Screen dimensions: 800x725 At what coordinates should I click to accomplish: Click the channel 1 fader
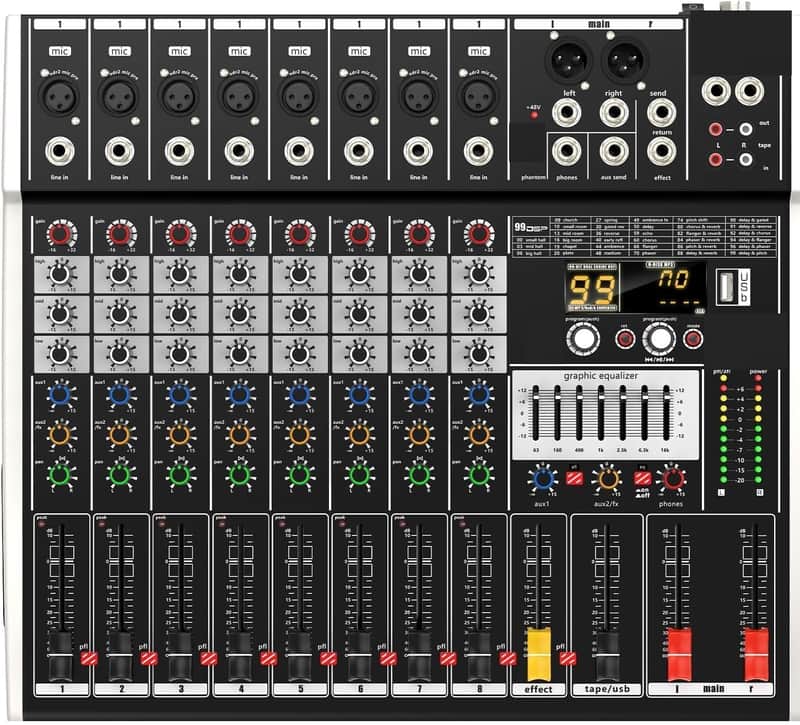tap(60, 656)
